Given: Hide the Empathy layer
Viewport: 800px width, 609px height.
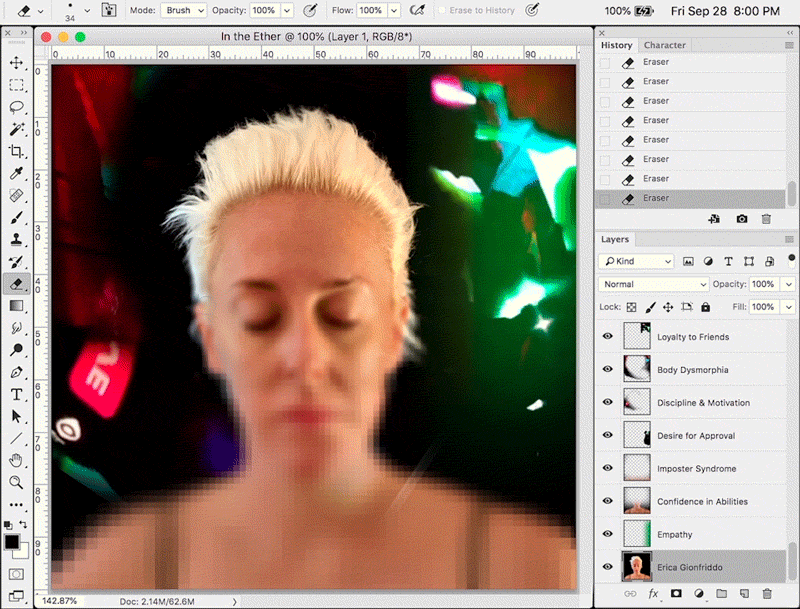Looking at the screenshot, I should pyautogui.click(x=608, y=534).
